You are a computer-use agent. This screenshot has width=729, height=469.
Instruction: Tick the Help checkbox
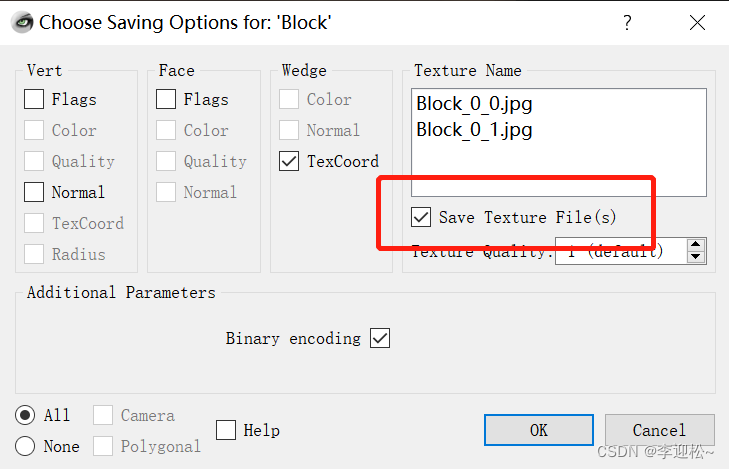(226, 430)
